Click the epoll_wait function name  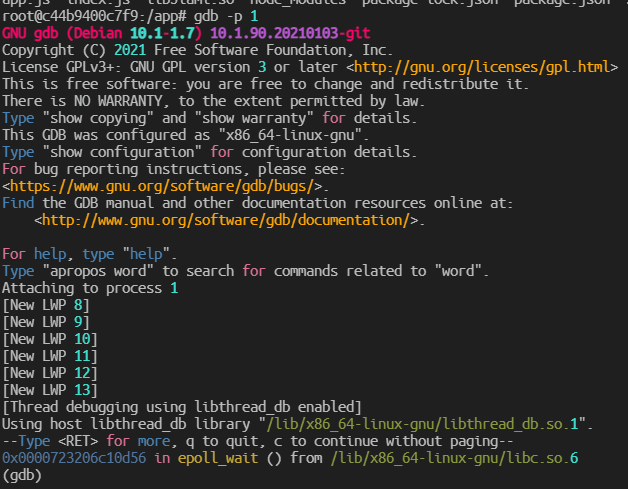218,459
